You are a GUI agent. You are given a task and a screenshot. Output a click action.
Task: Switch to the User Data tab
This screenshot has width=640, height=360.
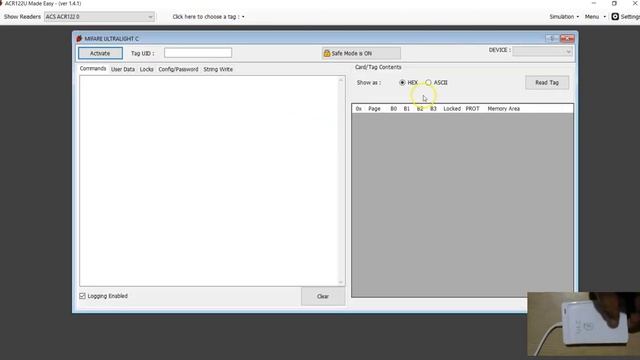tap(123, 69)
